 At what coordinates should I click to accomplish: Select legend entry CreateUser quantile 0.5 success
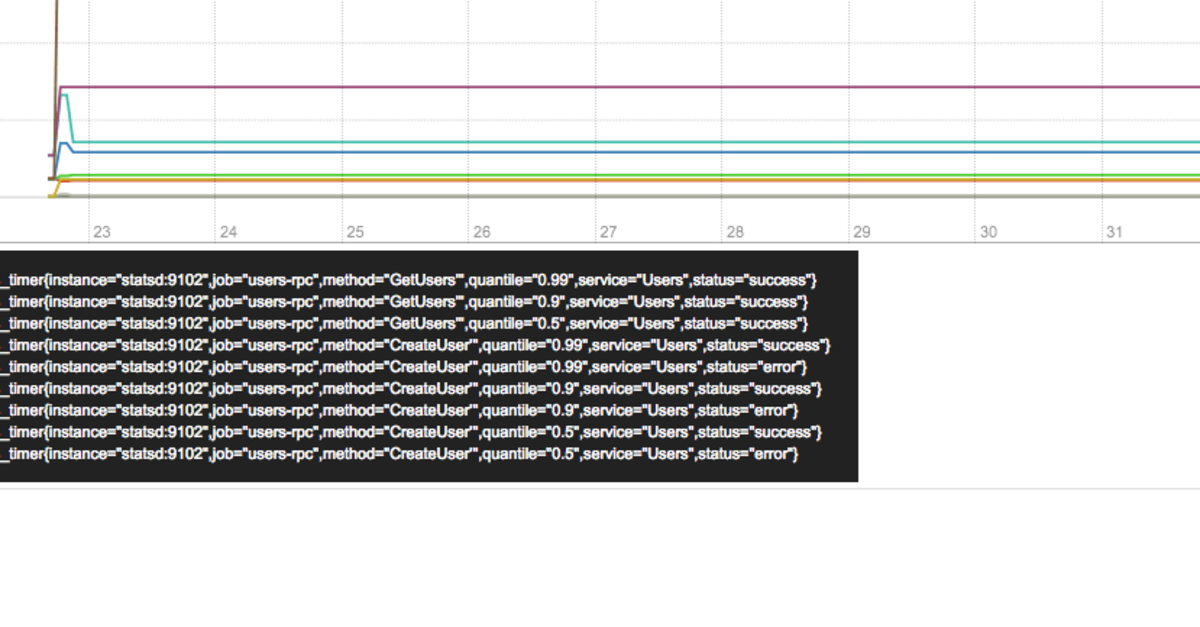[x=411, y=432]
